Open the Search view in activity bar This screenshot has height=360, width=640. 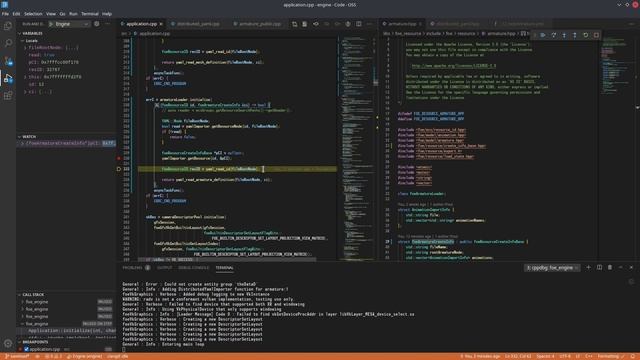coord(8,43)
